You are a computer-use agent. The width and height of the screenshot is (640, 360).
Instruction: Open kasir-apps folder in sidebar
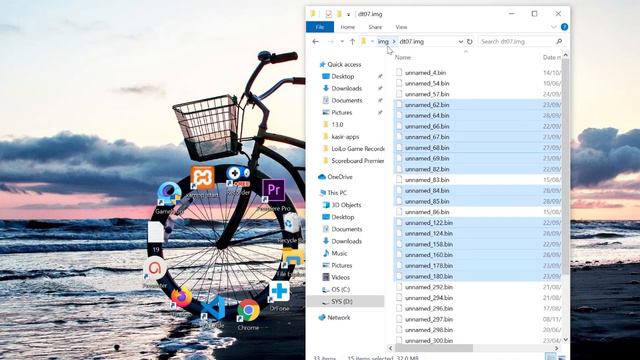click(345, 137)
